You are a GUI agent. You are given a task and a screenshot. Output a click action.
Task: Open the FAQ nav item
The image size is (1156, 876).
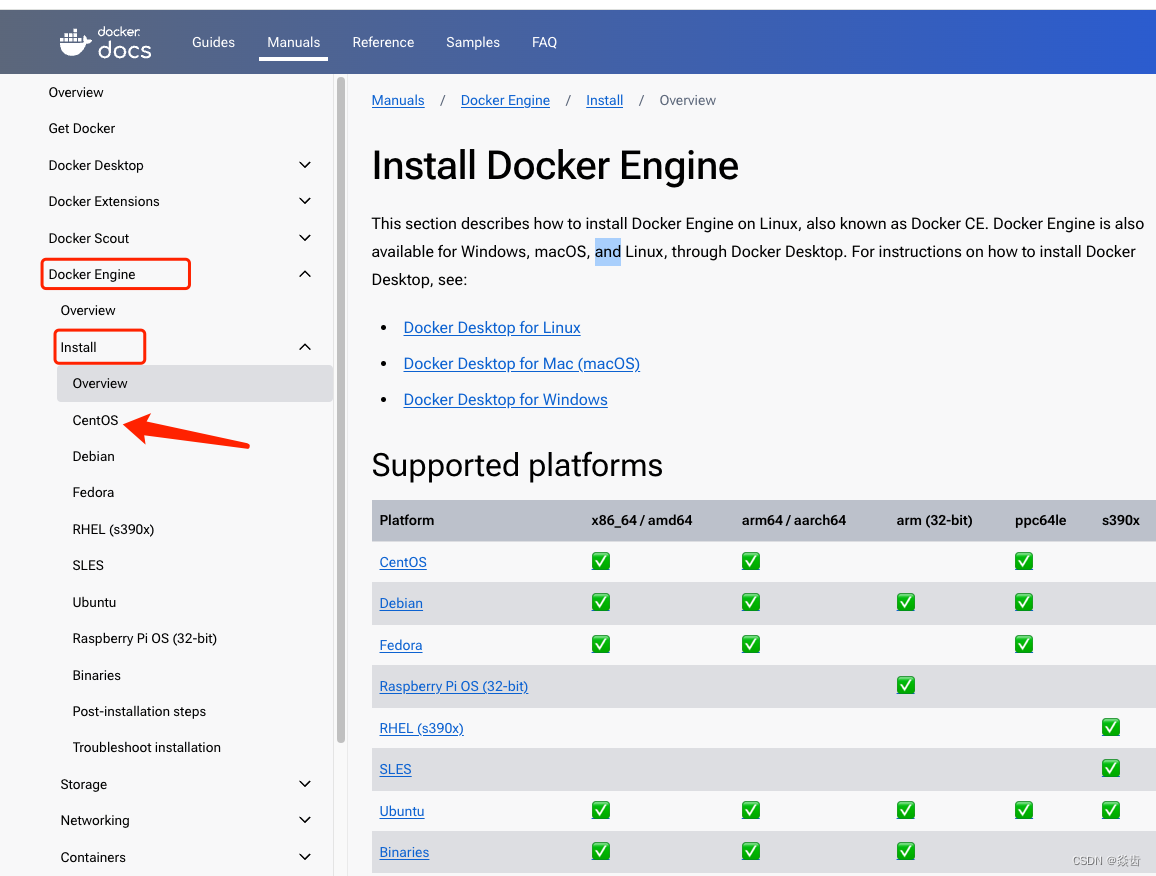click(544, 42)
